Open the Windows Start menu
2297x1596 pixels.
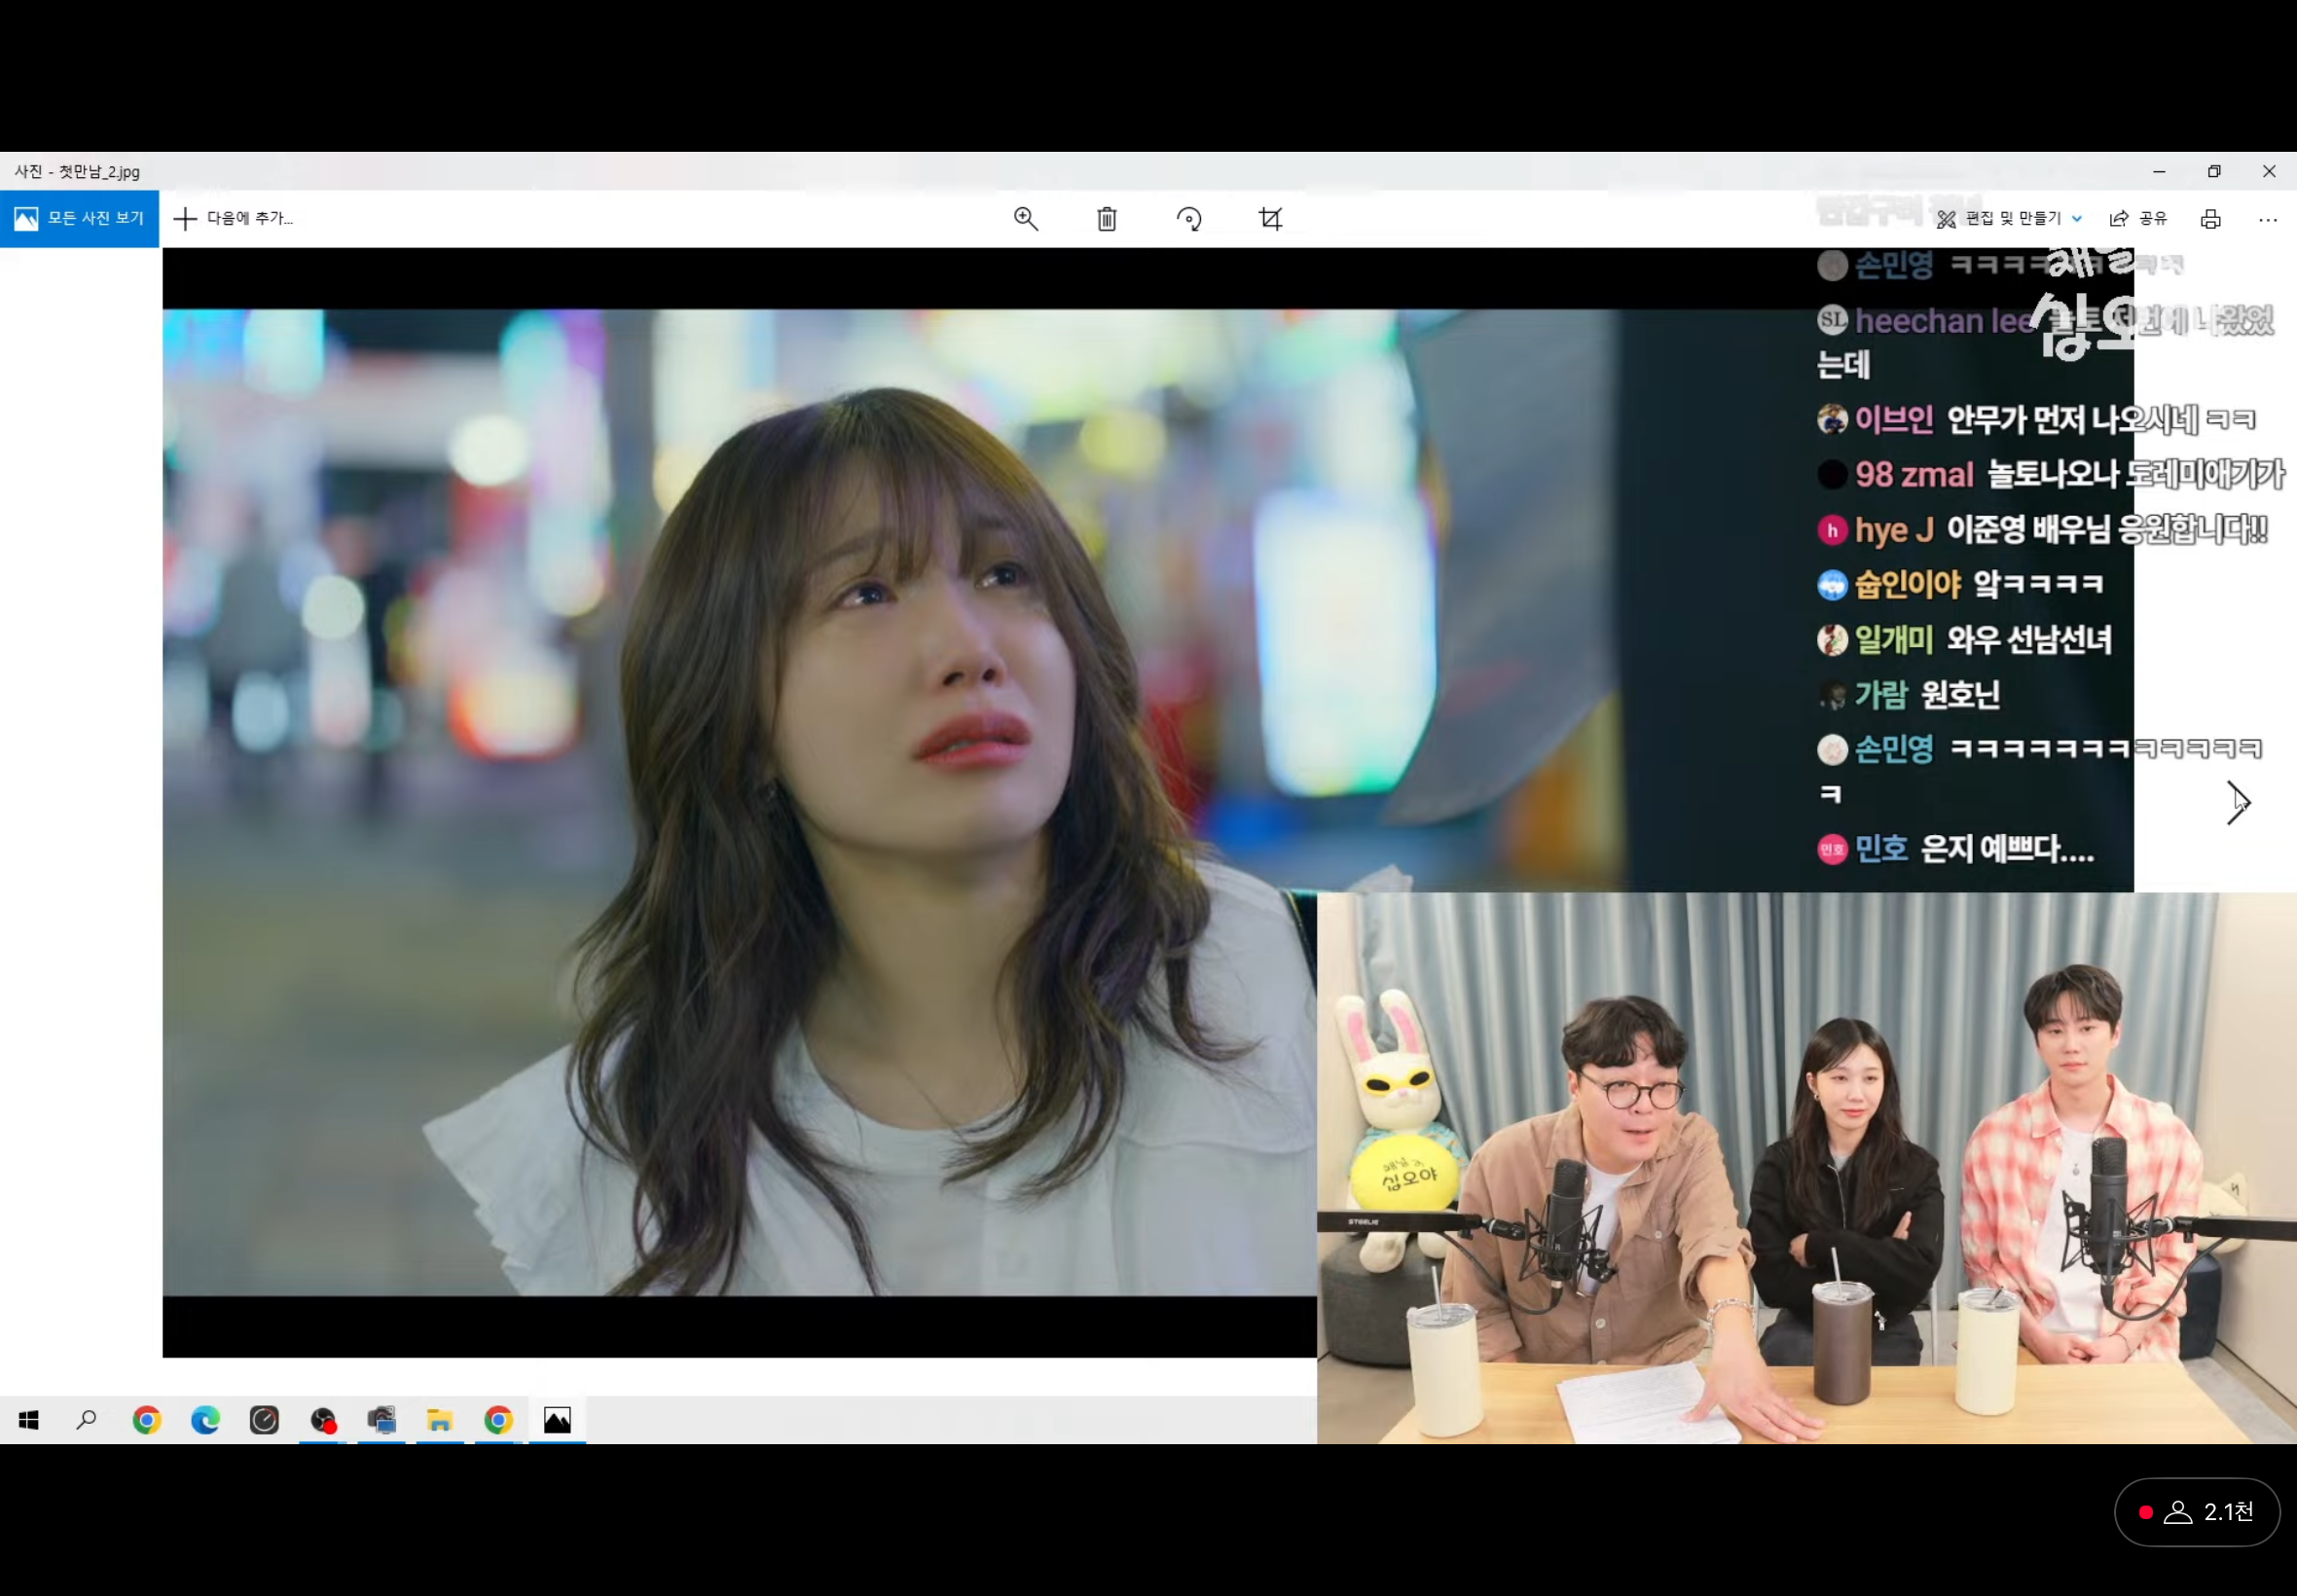[x=29, y=1420]
